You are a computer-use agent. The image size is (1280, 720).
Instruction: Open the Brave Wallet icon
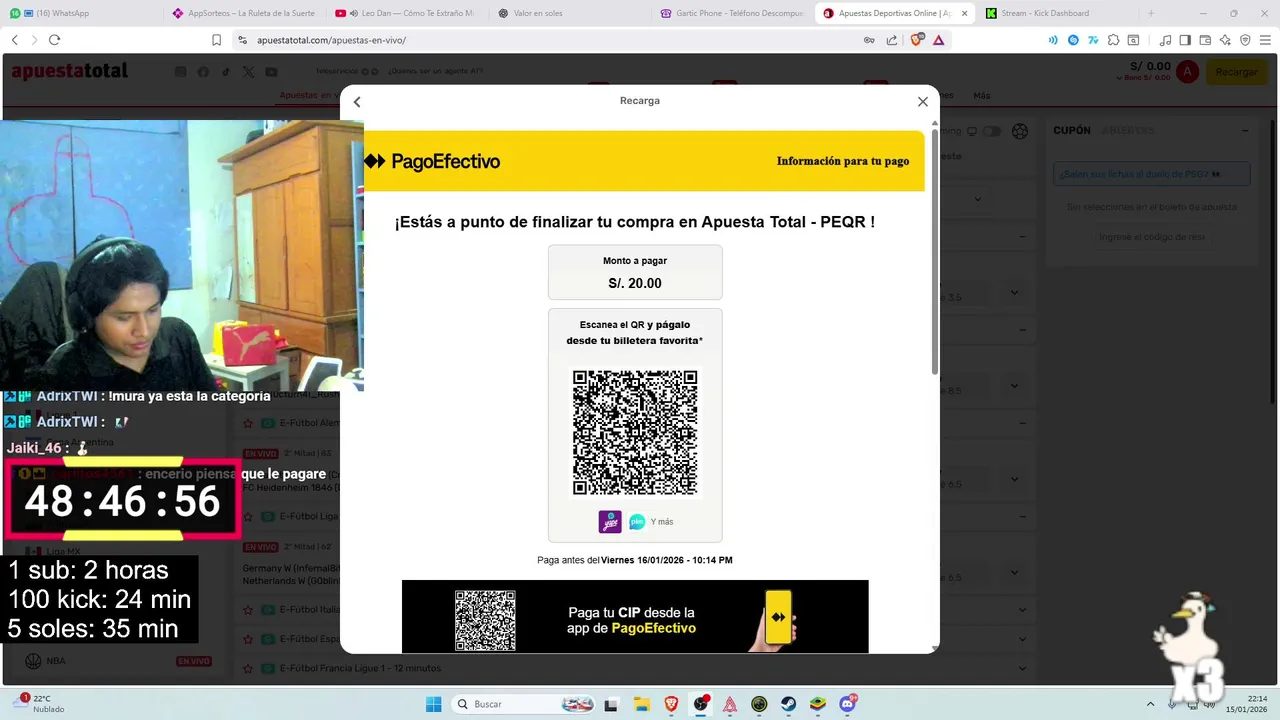(x=1205, y=40)
